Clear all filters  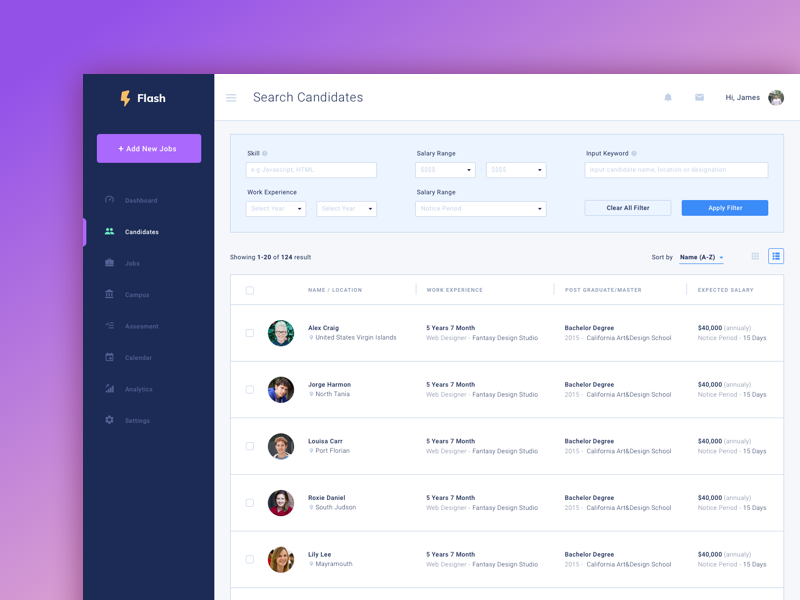[x=627, y=207]
